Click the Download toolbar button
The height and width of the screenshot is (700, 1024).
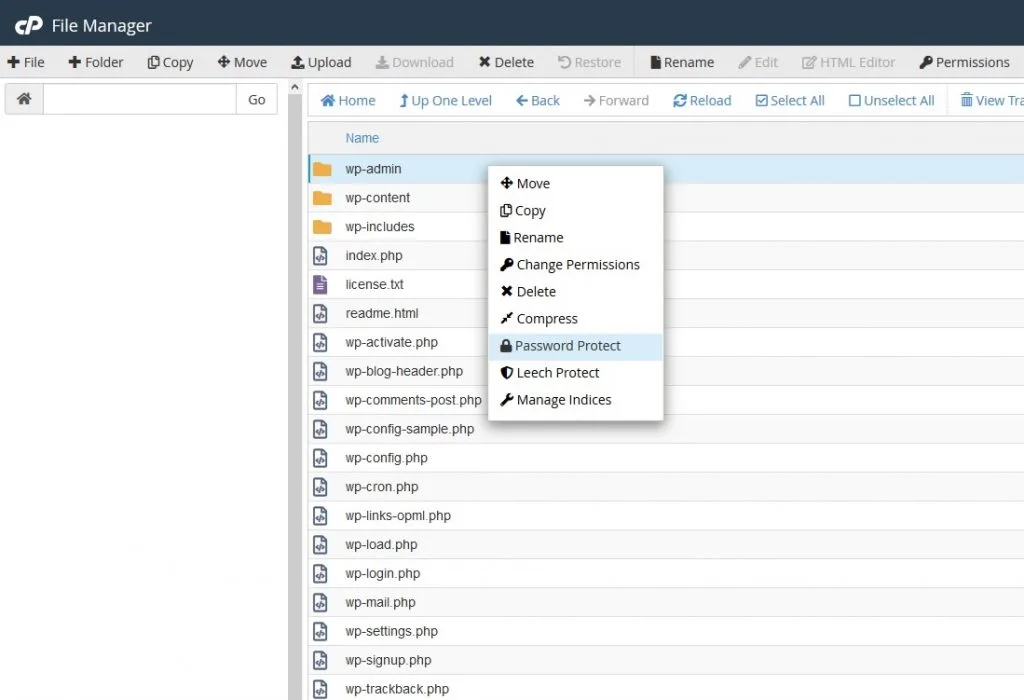[415, 62]
